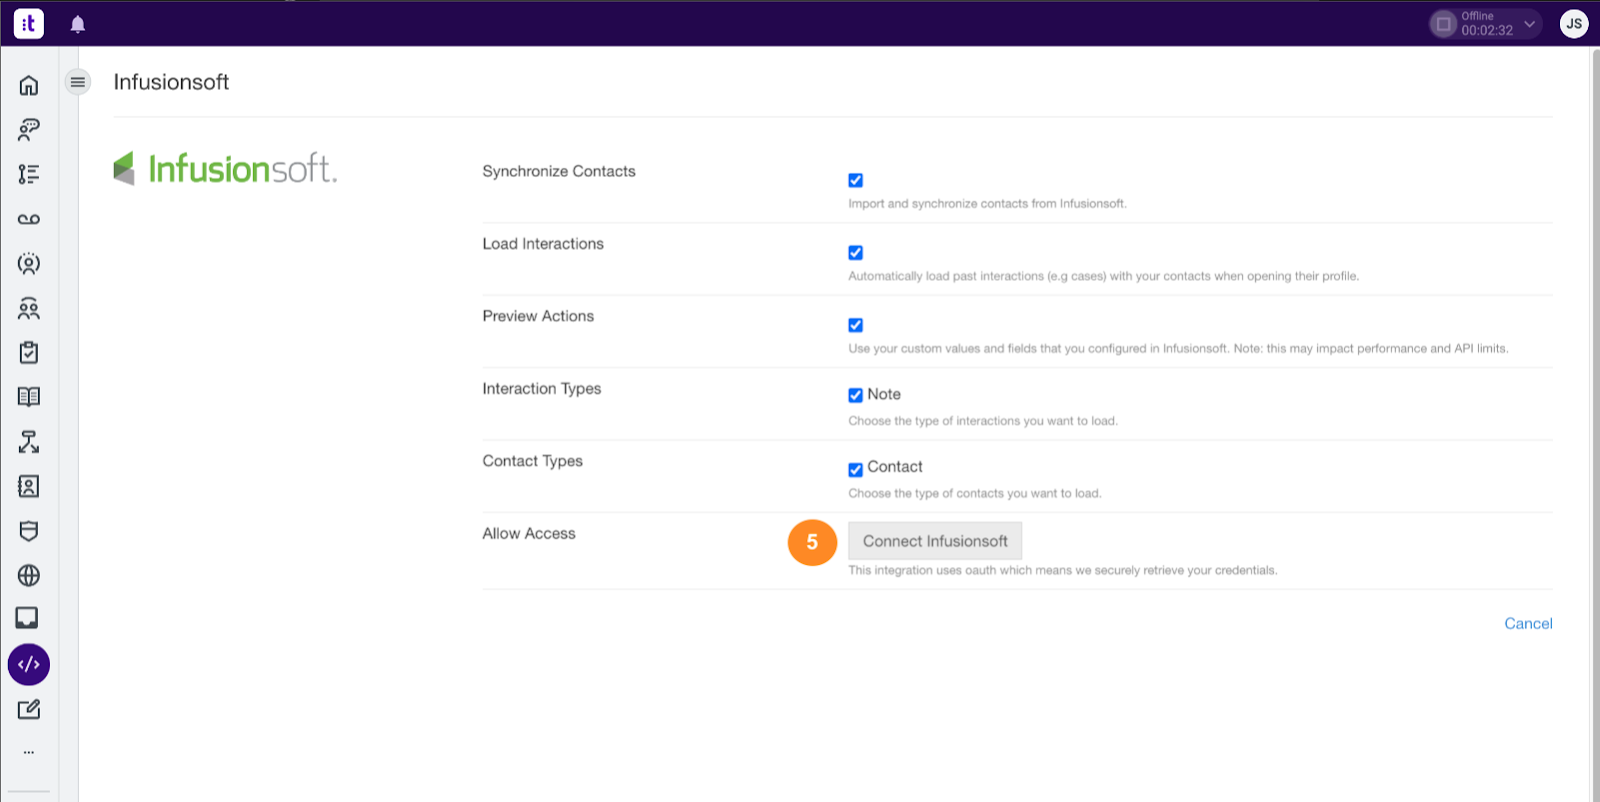The width and height of the screenshot is (1600, 802).
Task: Click text "This integration uses oauth" description
Action: click(1063, 570)
